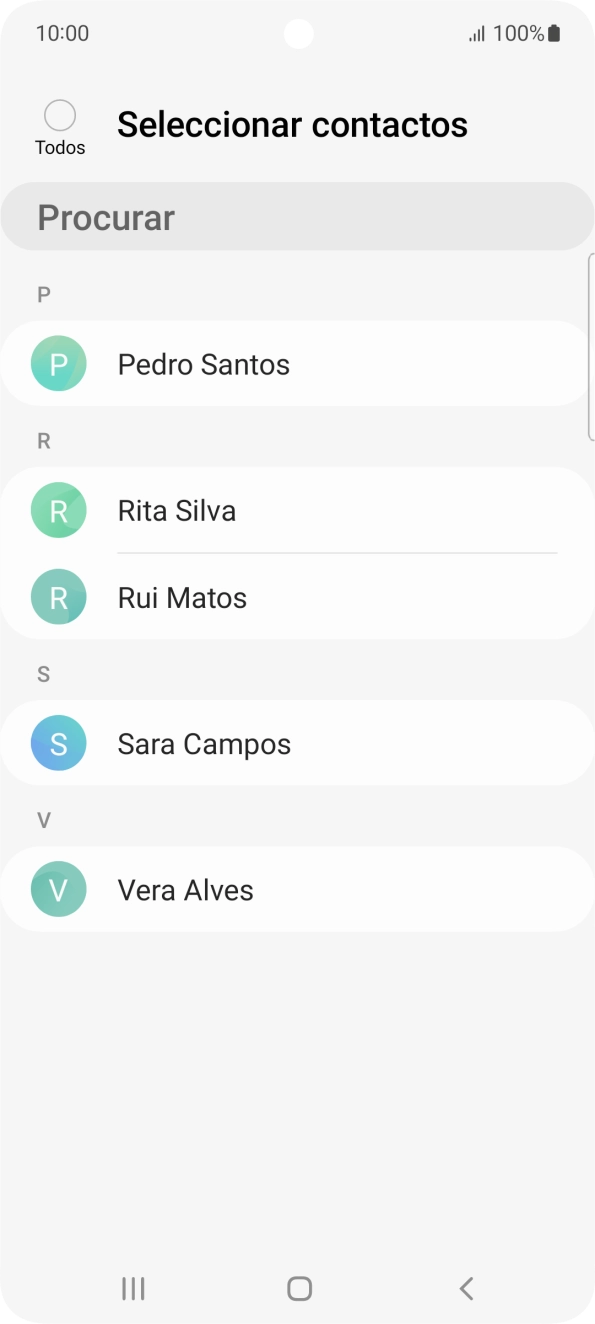Tap the 10:00 clock in status bar

(60, 33)
